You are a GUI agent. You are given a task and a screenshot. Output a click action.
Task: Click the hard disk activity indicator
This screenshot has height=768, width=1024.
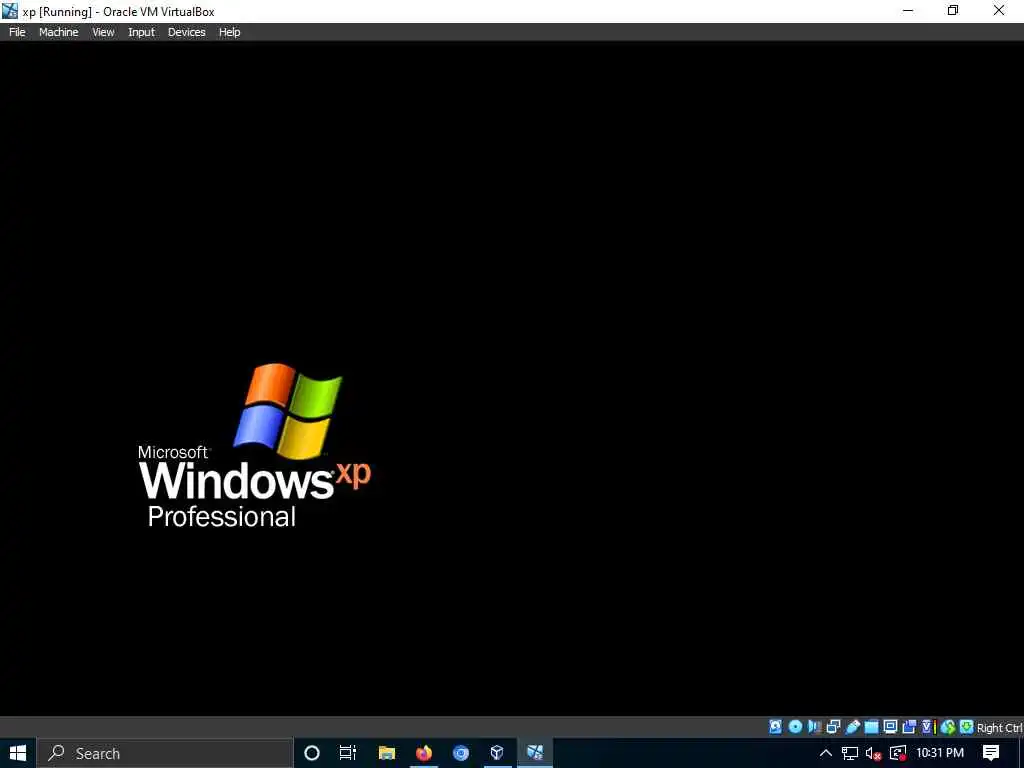[x=775, y=726]
